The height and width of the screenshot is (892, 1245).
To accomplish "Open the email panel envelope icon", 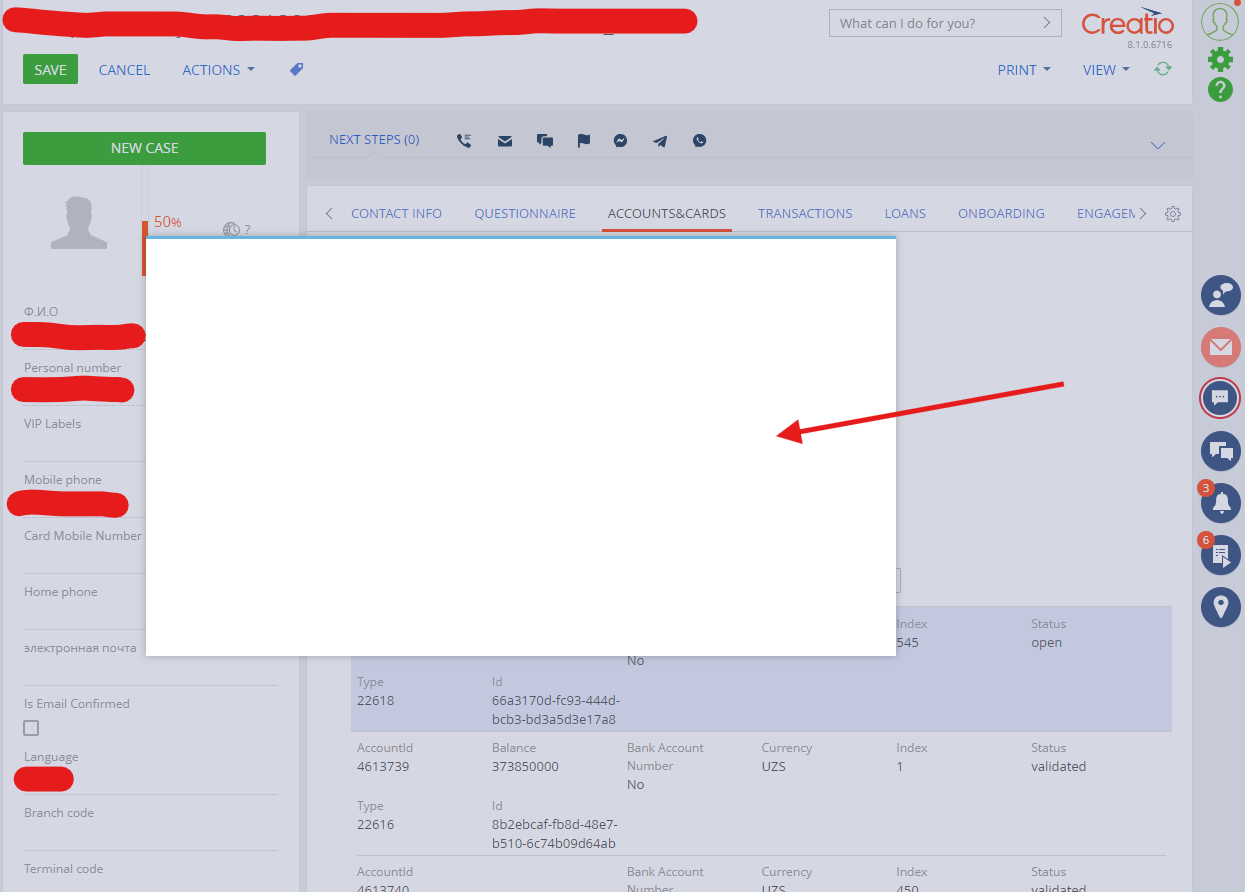I will (1220, 347).
